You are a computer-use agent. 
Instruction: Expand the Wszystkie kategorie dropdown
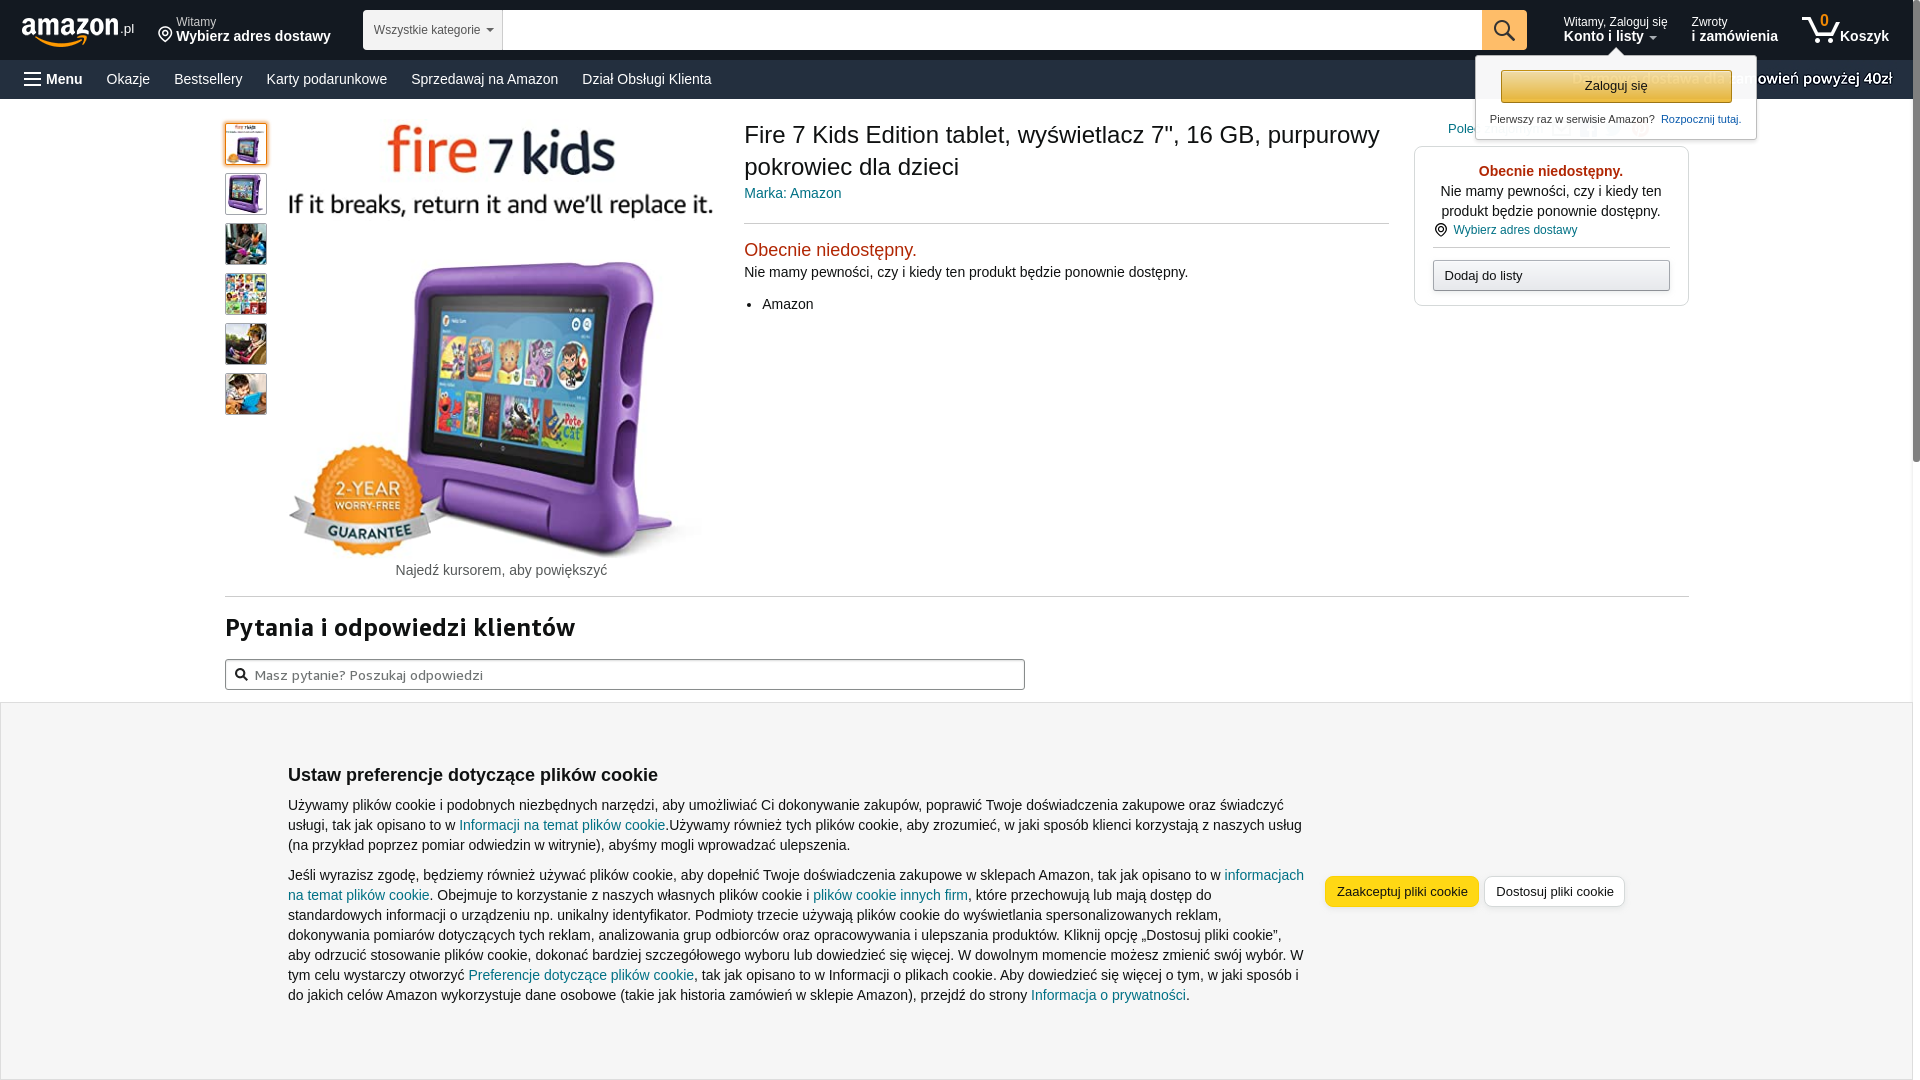tap(433, 30)
